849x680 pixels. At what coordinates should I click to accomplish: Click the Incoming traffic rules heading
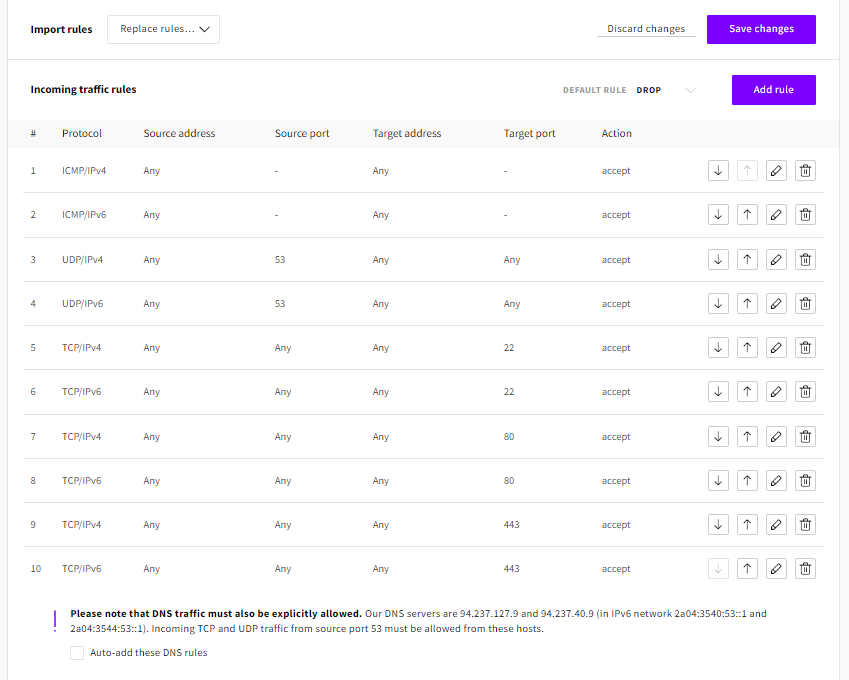point(83,89)
